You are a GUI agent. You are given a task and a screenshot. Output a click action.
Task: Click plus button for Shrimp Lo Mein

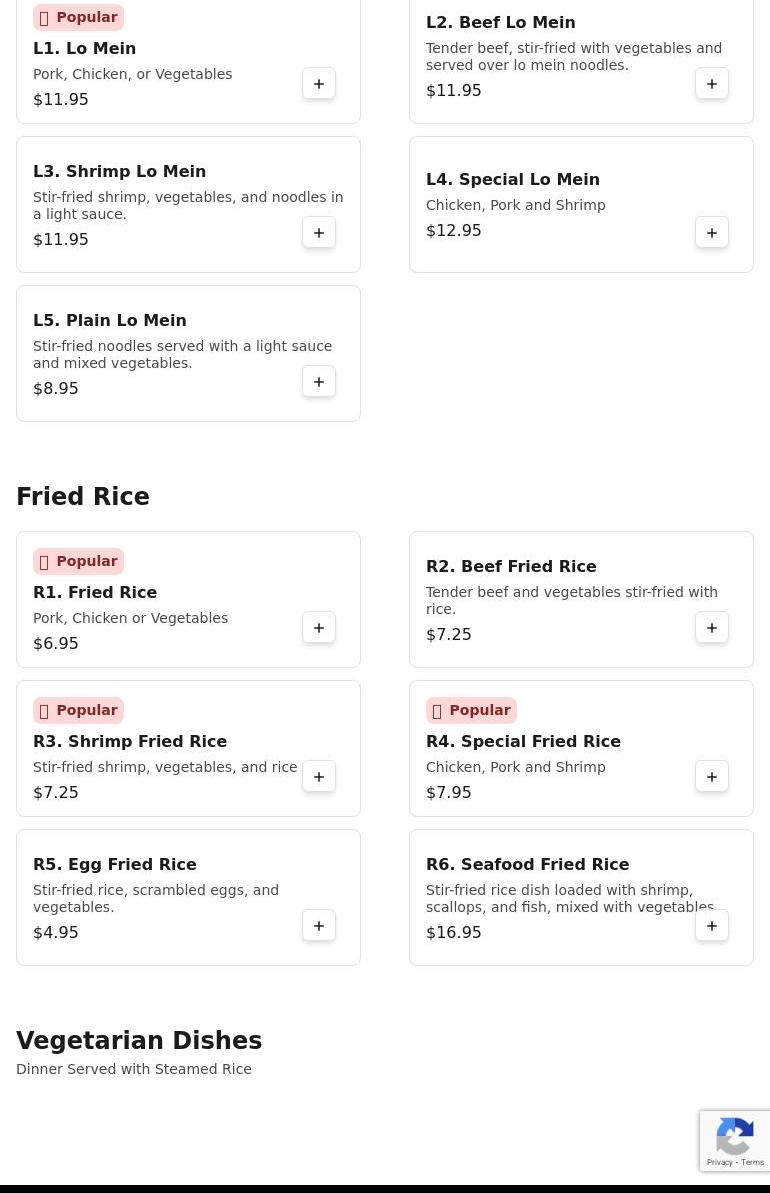coord(319,233)
